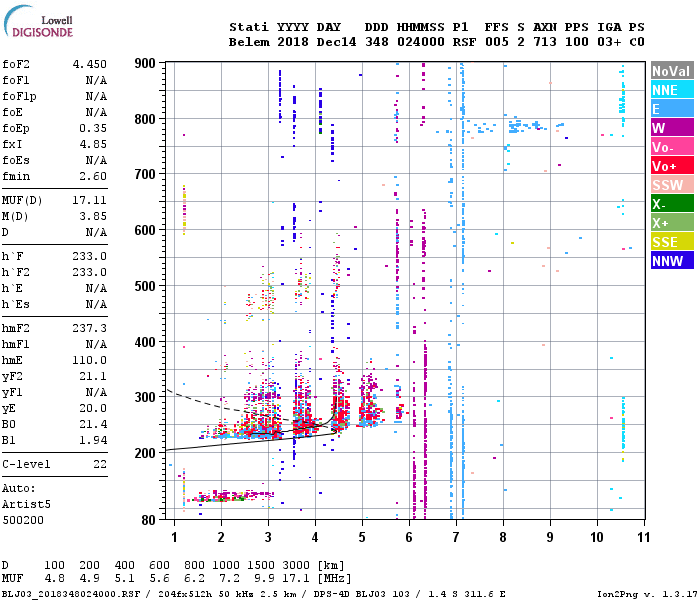Screen dimensions: 700x600
Task: Click the day number 348
Action: [x=376, y=42]
